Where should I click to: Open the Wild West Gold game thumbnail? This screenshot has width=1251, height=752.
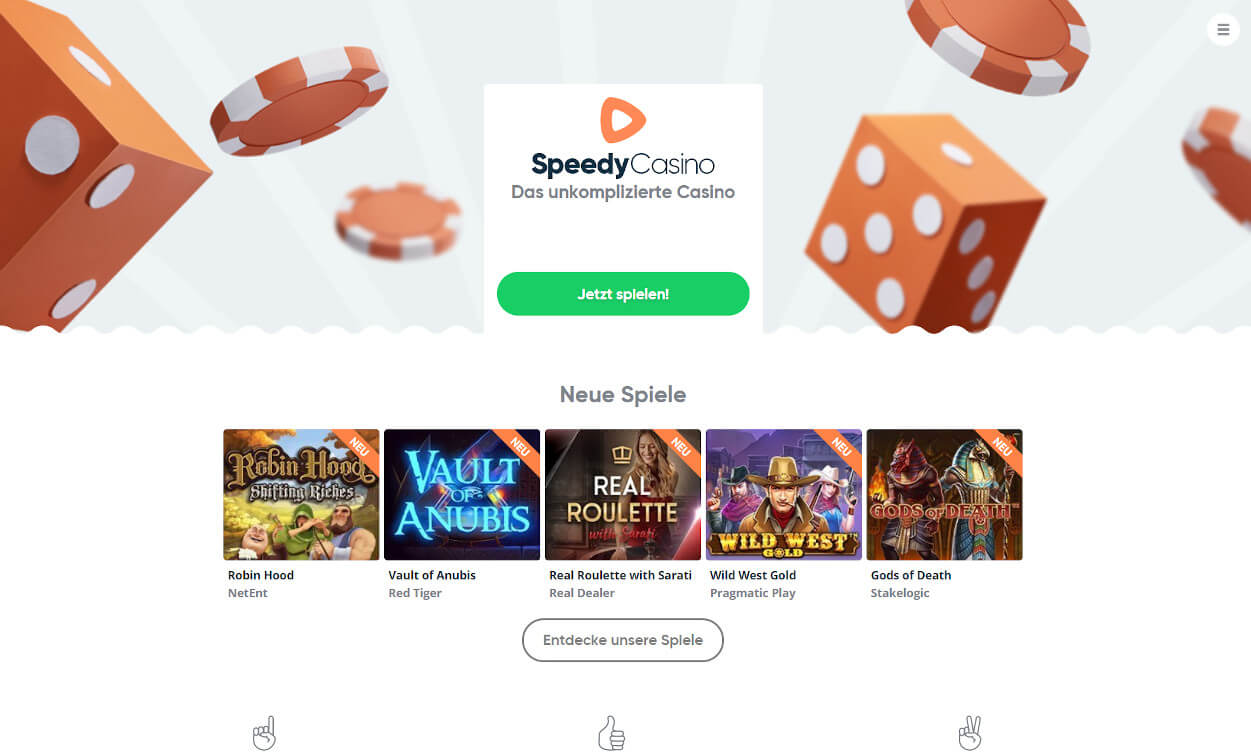pos(784,495)
